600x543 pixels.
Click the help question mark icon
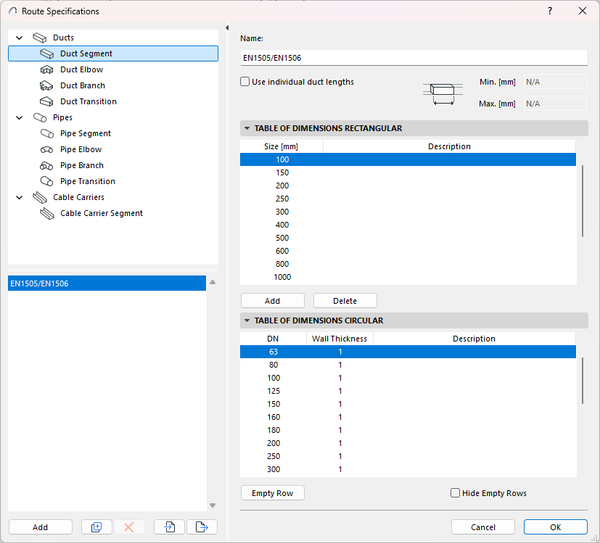point(549,11)
